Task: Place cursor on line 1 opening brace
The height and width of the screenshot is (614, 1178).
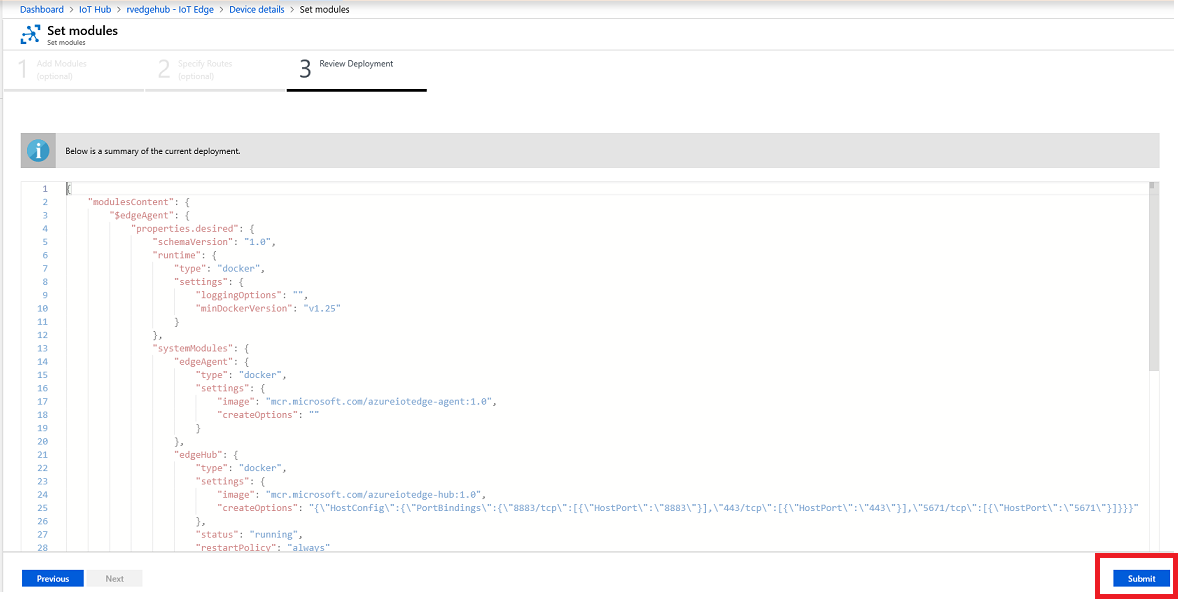Action: click(x=68, y=189)
